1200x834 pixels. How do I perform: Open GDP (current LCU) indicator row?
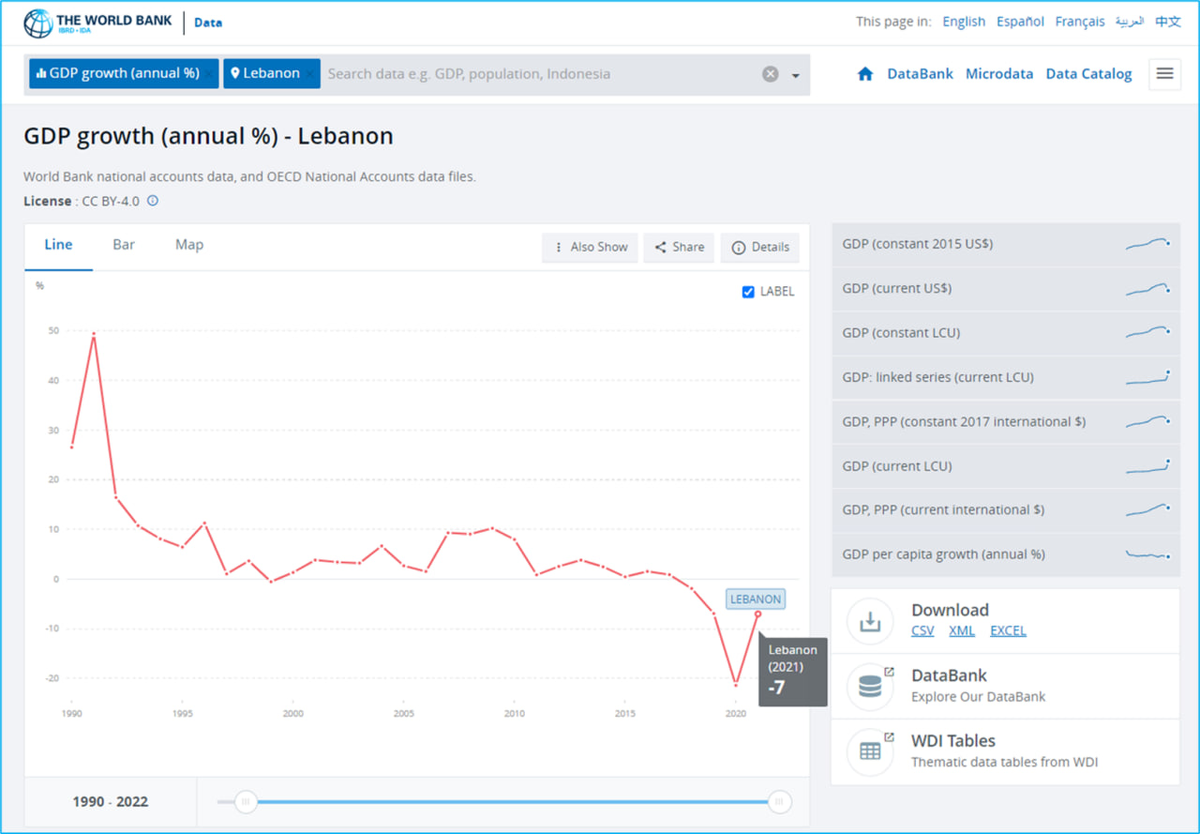1005,466
